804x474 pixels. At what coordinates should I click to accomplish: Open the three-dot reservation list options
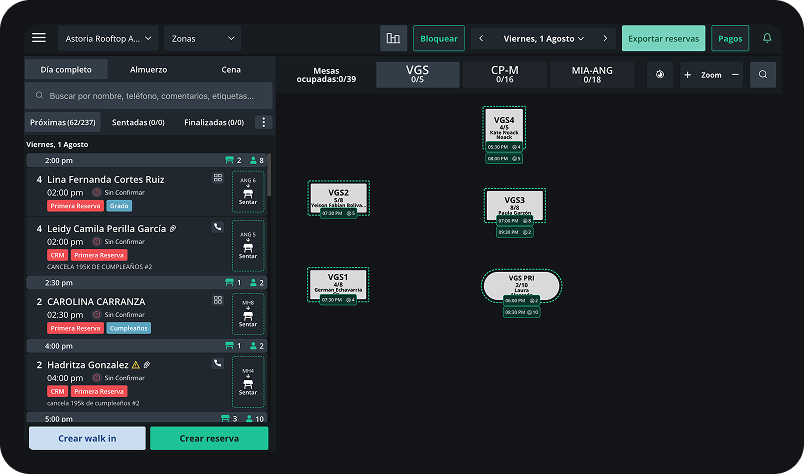(264, 122)
